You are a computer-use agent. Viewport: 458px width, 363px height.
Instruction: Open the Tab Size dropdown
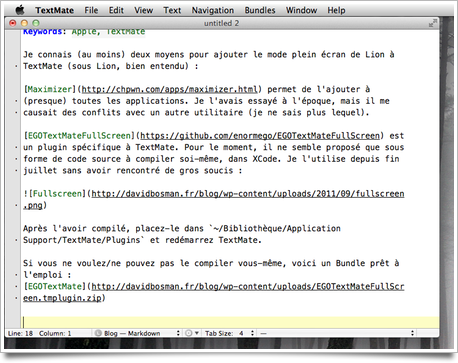230,333
